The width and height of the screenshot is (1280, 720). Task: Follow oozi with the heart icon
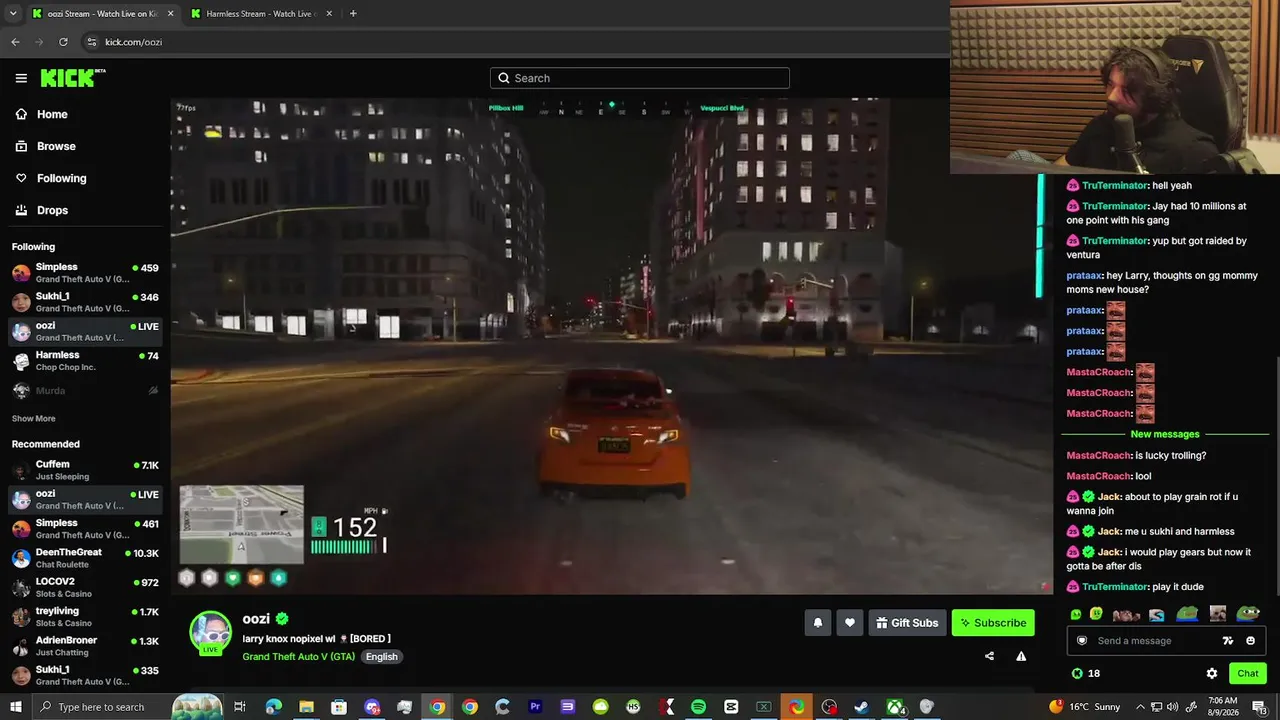click(850, 623)
